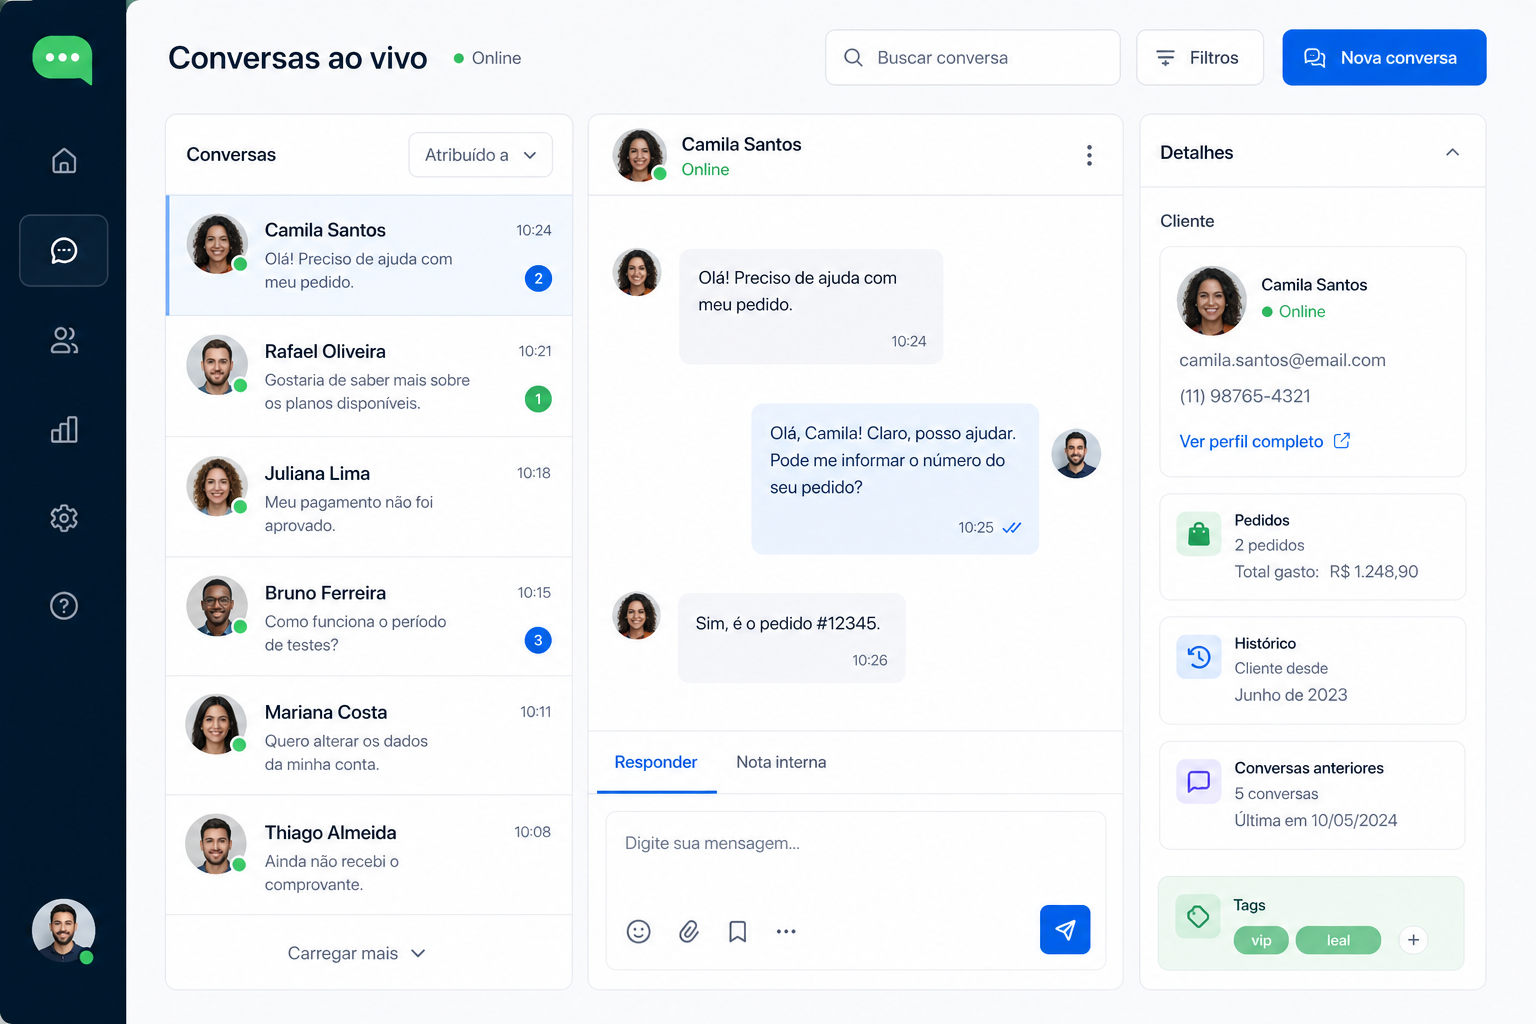Click agent avatar beside reply message
This screenshot has height=1024, width=1536.
pos(1076,454)
